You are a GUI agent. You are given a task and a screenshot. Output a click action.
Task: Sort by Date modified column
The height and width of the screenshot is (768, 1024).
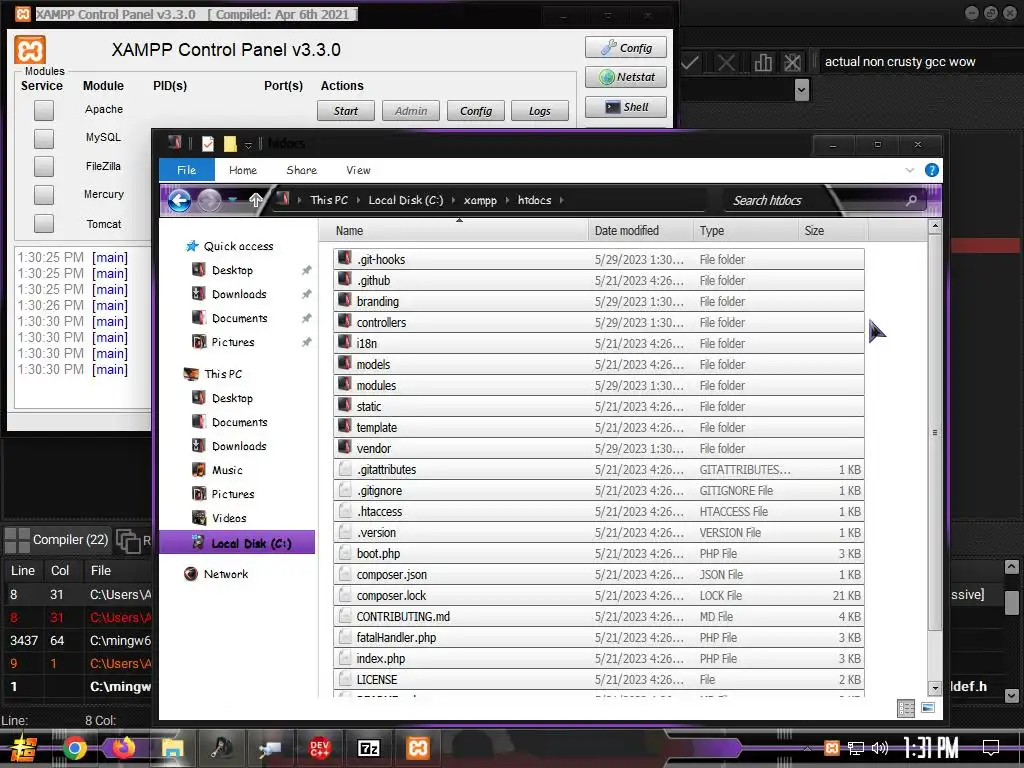coord(641,231)
